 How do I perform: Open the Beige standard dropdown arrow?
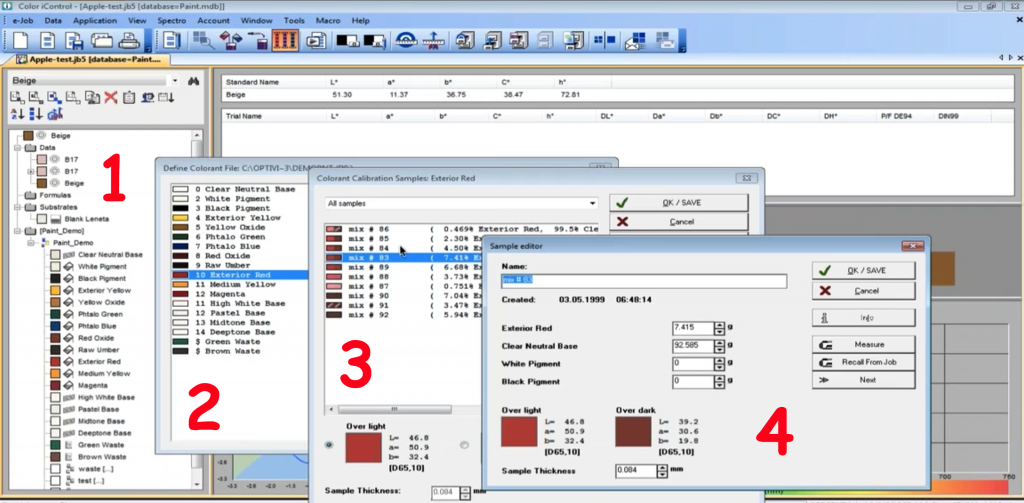(175, 80)
